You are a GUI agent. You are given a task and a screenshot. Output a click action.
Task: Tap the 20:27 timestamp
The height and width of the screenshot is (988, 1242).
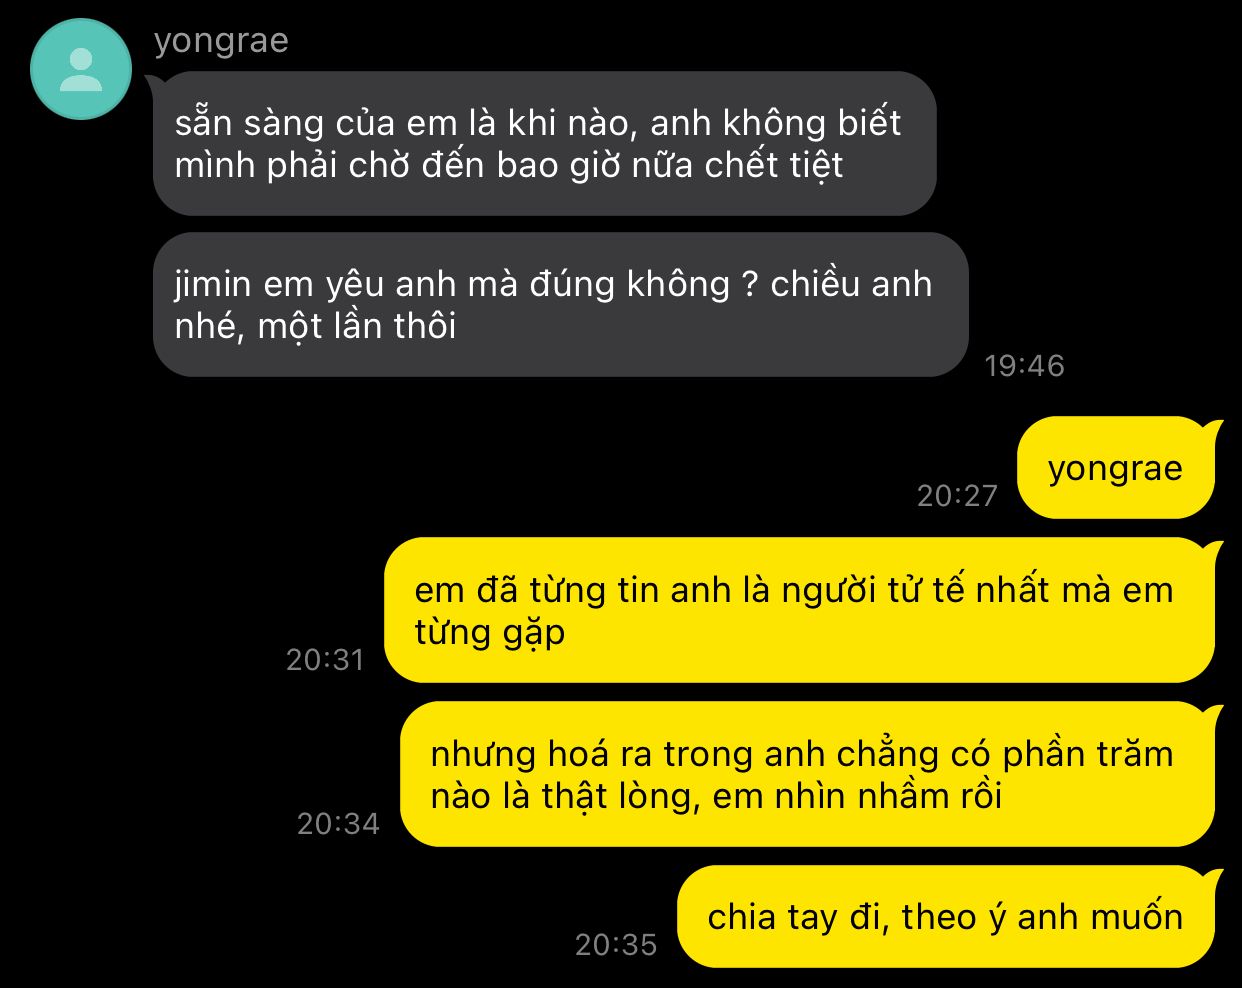click(x=957, y=495)
